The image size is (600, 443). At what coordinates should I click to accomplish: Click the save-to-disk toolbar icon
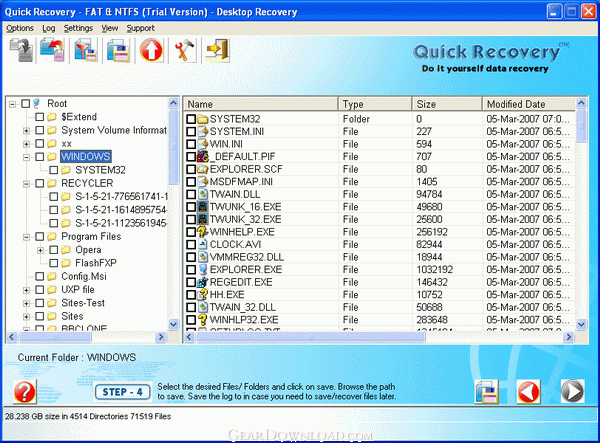click(118, 50)
